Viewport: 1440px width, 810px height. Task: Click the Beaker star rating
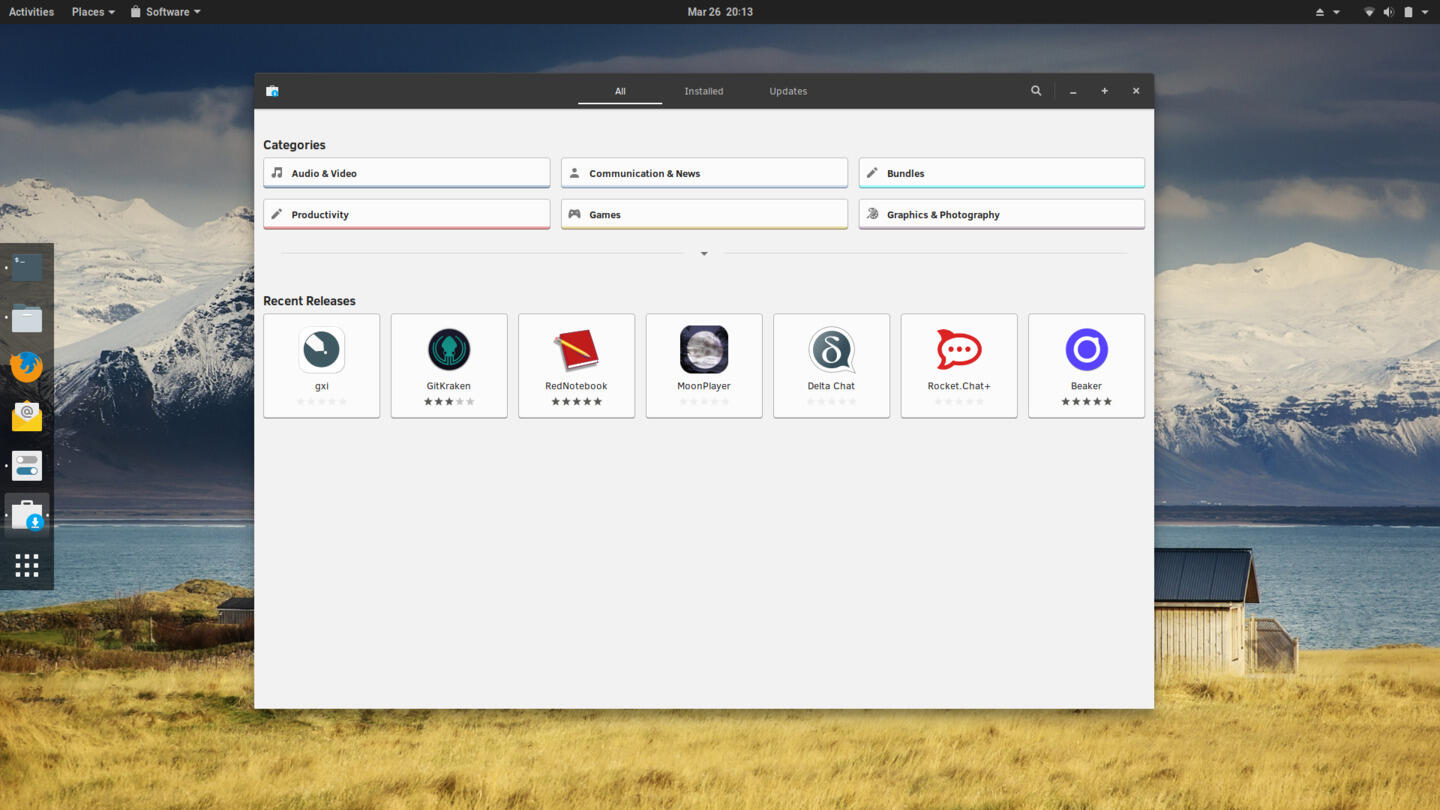1086,402
